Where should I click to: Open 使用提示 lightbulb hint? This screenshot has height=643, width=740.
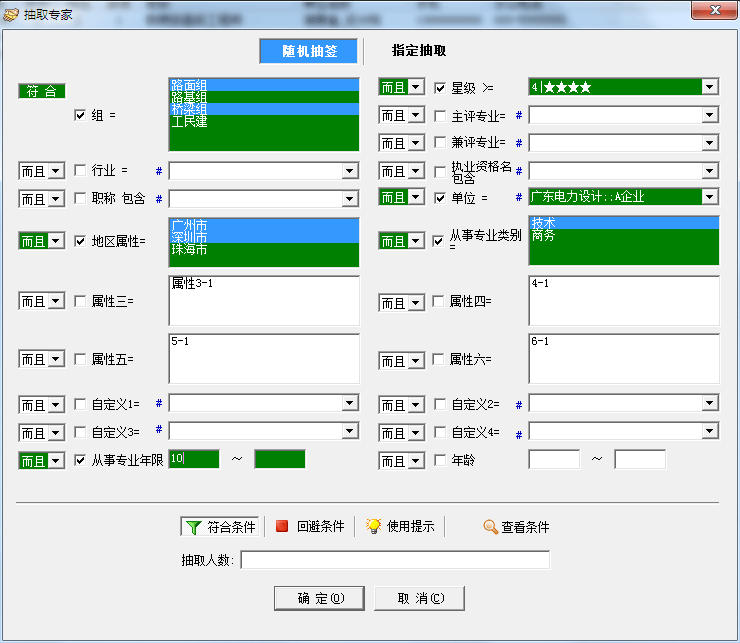(373, 527)
